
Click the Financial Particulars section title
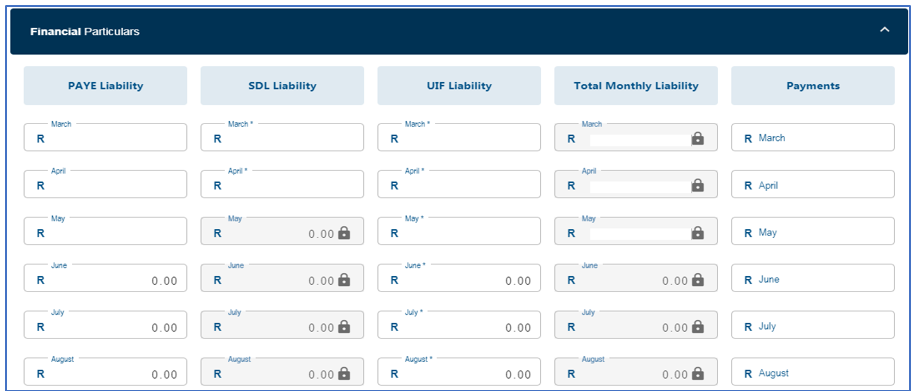pyautogui.click(x=84, y=31)
